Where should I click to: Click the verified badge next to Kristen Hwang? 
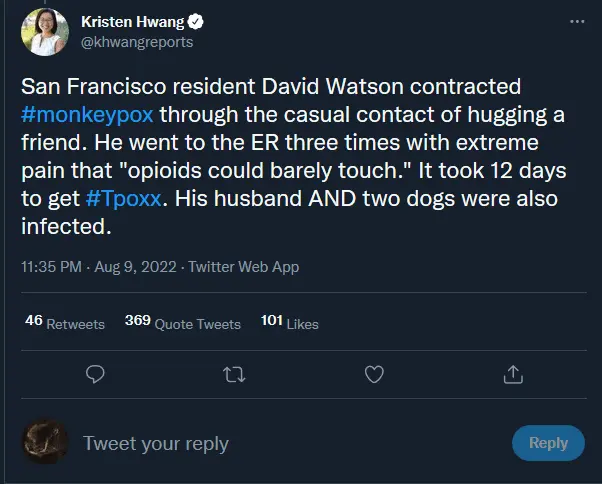click(199, 21)
